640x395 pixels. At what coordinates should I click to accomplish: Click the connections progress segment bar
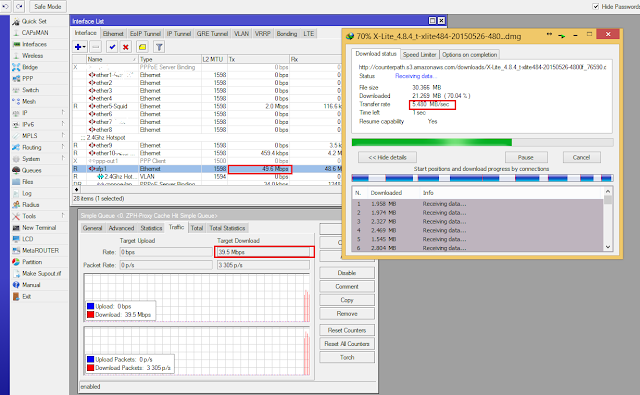point(482,178)
